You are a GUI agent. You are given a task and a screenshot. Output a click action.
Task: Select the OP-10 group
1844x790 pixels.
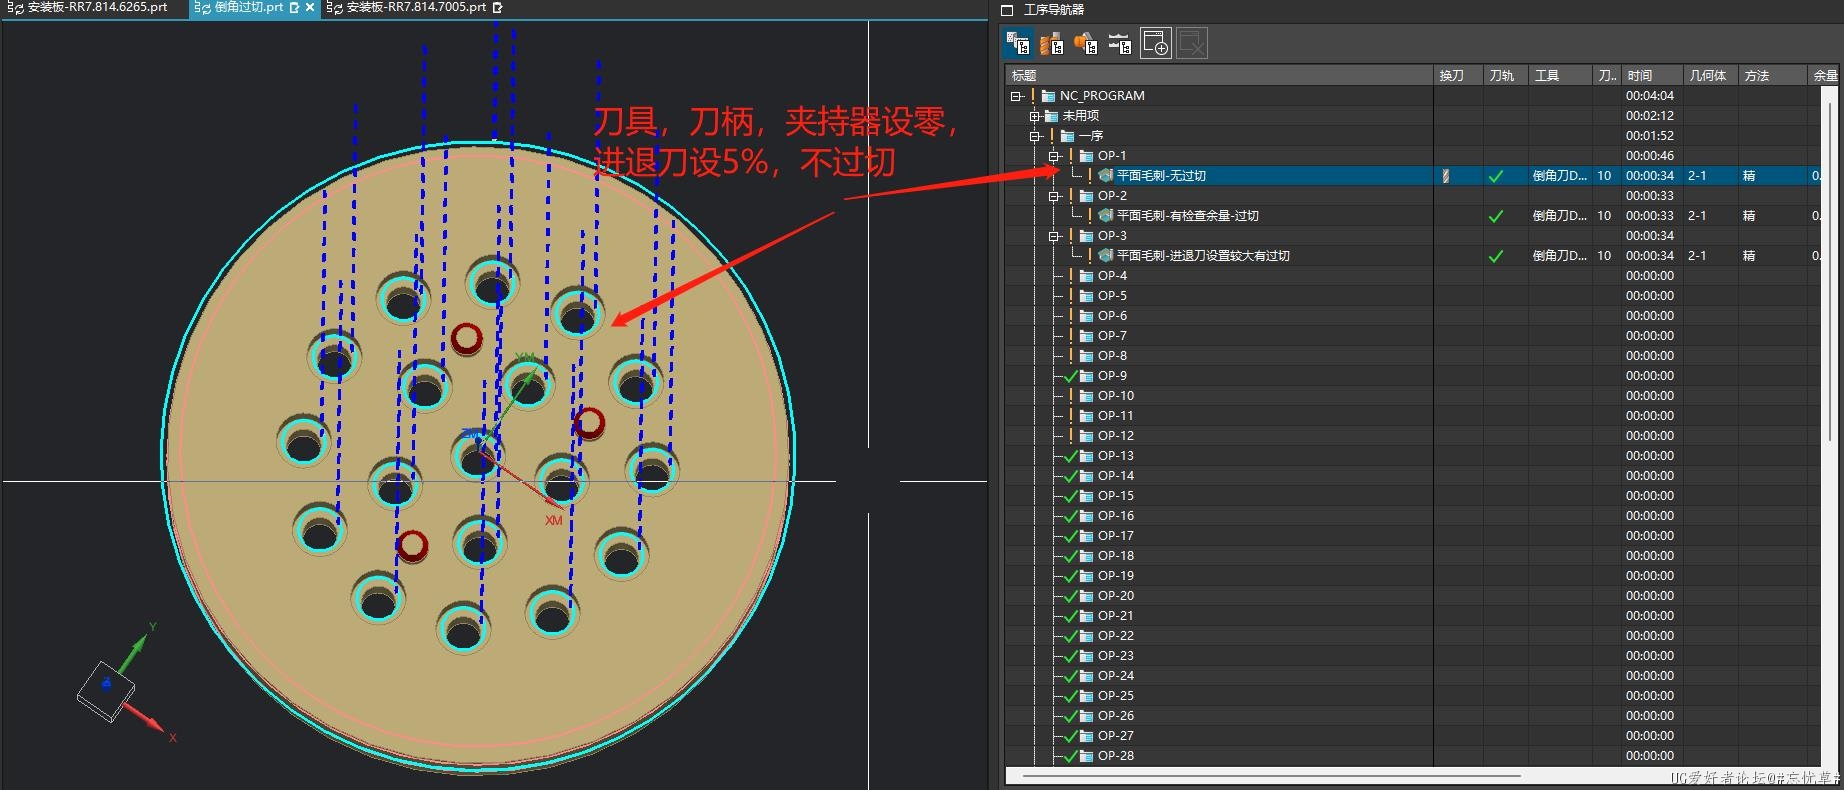pyautogui.click(x=1116, y=396)
